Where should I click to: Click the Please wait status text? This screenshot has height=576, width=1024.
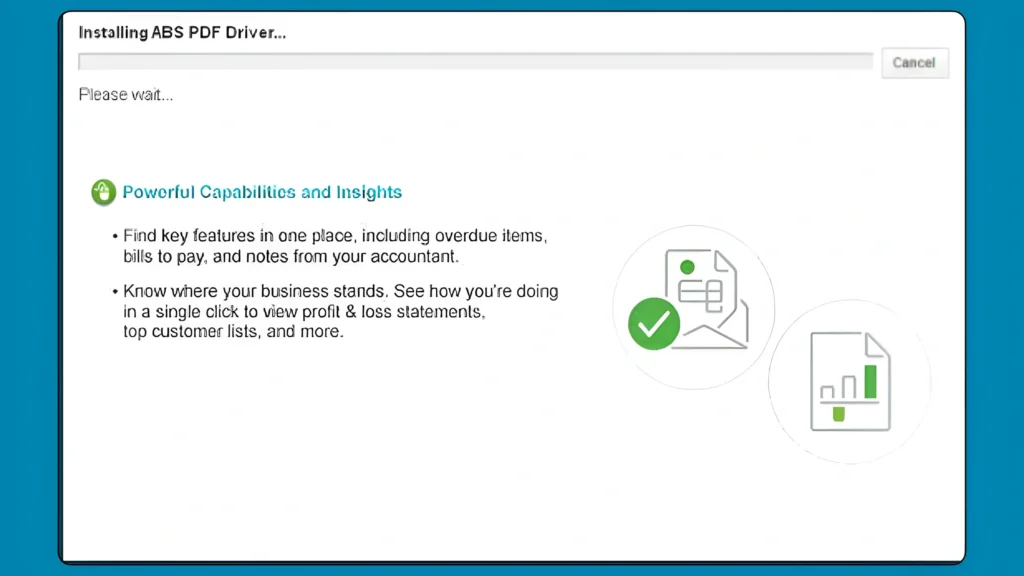click(x=126, y=94)
